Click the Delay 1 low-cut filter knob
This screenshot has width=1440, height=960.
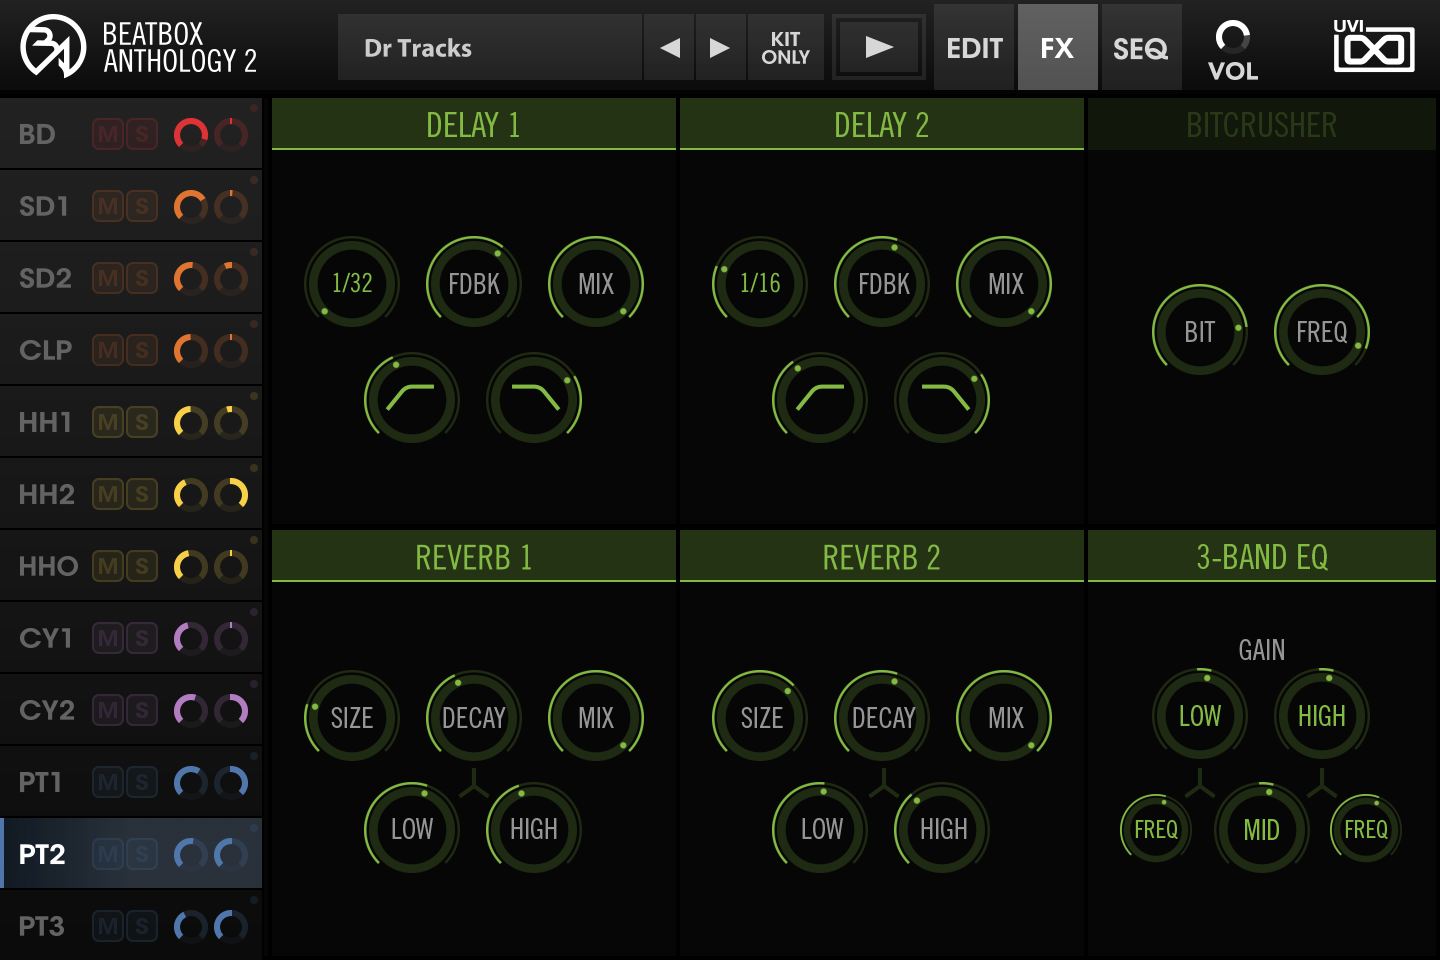pos(411,399)
